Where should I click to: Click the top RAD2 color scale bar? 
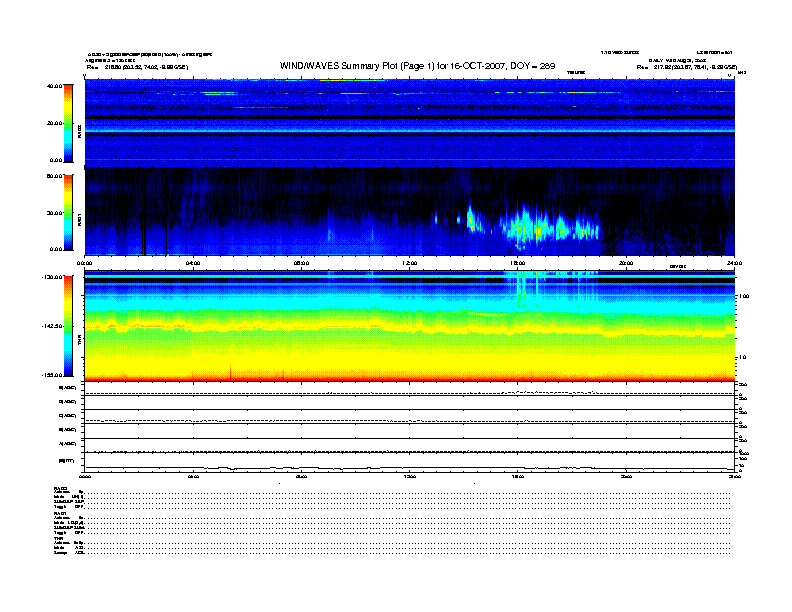pyautogui.click(x=68, y=123)
